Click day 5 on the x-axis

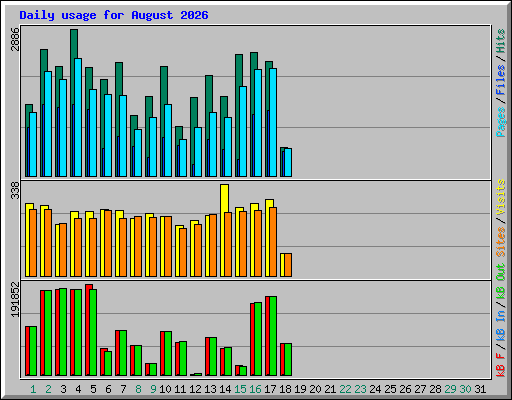93,389
